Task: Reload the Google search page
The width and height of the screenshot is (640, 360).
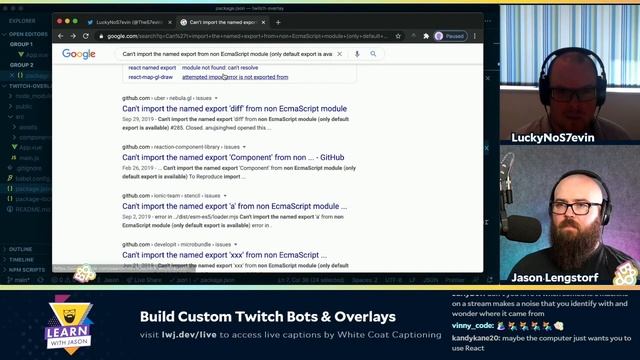Action: click(x=86, y=36)
